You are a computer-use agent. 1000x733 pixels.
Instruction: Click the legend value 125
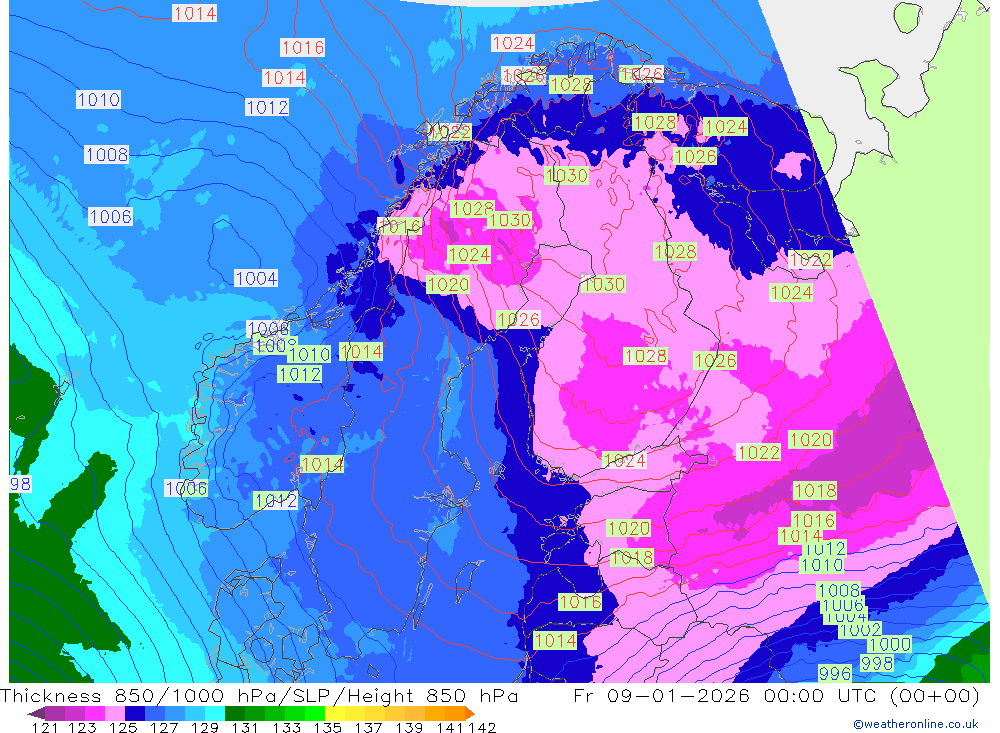tap(123, 727)
